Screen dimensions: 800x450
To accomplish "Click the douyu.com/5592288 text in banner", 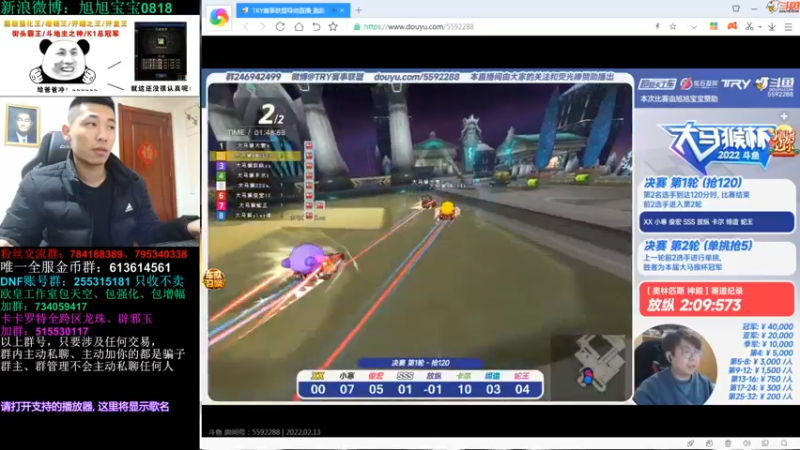I will point(417,77).
